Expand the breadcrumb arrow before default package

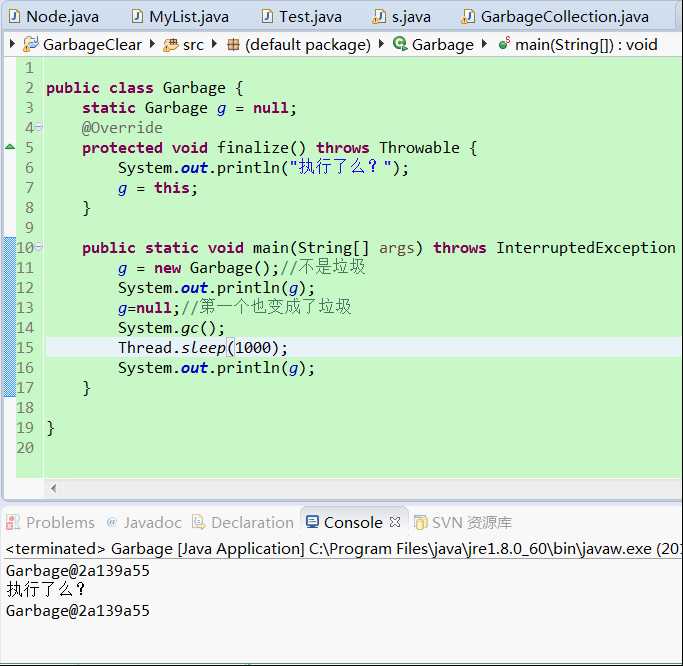(x=214, y=44)
